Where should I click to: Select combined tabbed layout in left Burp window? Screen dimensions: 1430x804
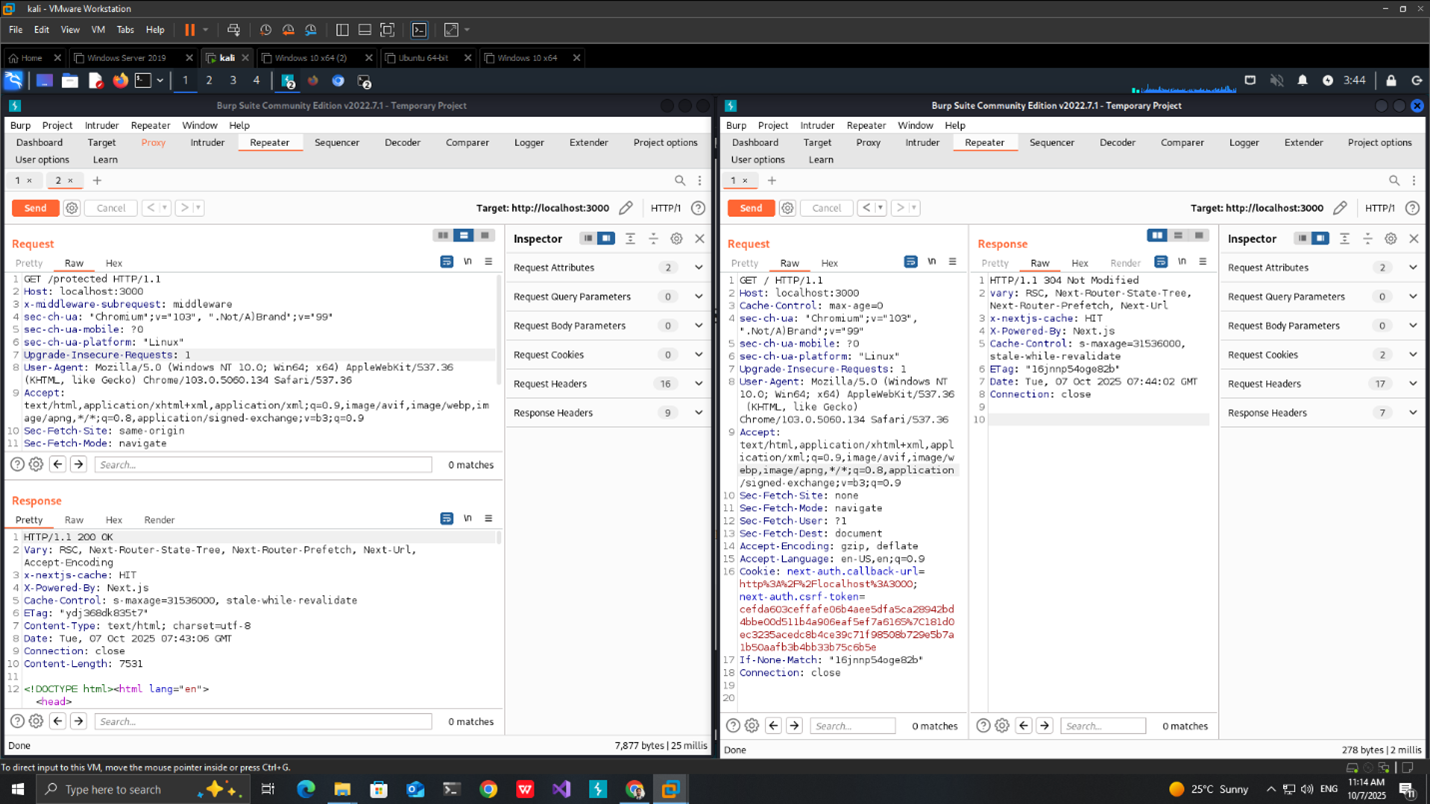[485, 236]
